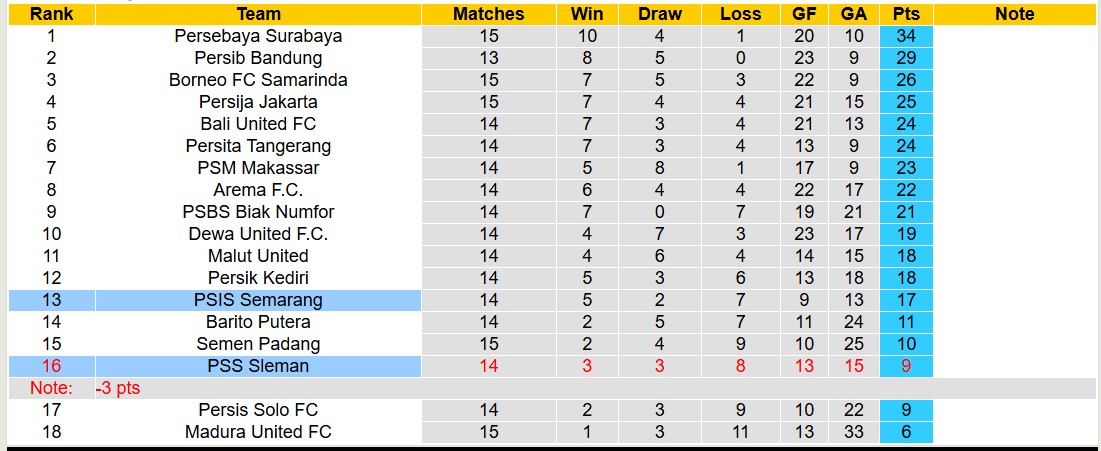Click the Rank column header

coord(51,14)
